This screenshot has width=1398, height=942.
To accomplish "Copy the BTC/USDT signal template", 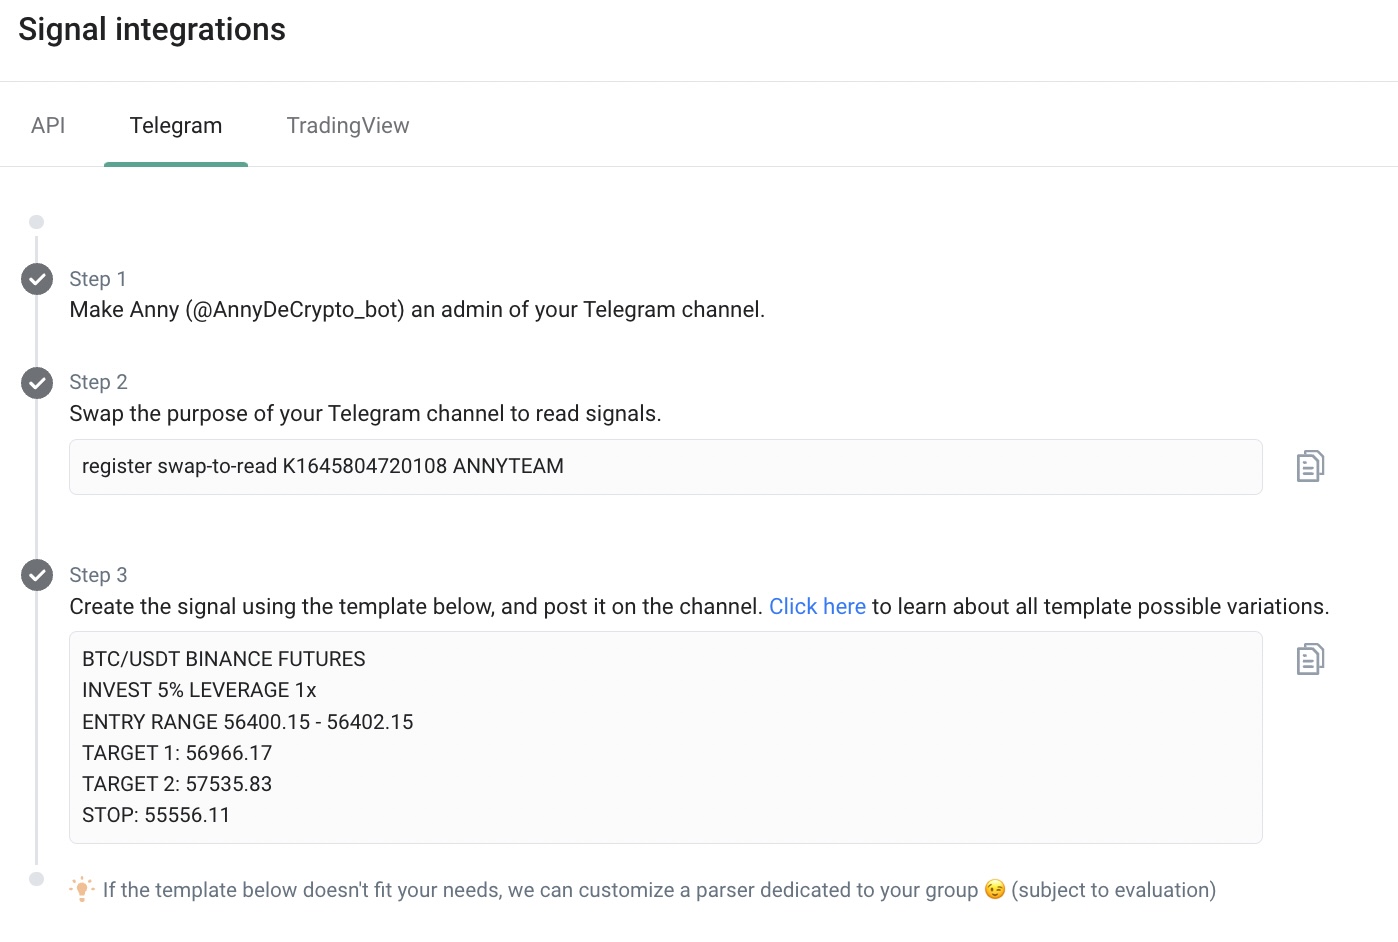I will click(x=1310, y=659).
